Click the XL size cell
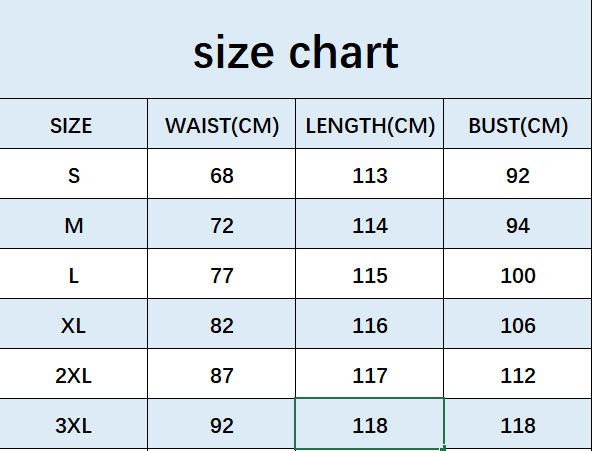The height and width of the screenshot is (451, 592). [x=74, y=324]
